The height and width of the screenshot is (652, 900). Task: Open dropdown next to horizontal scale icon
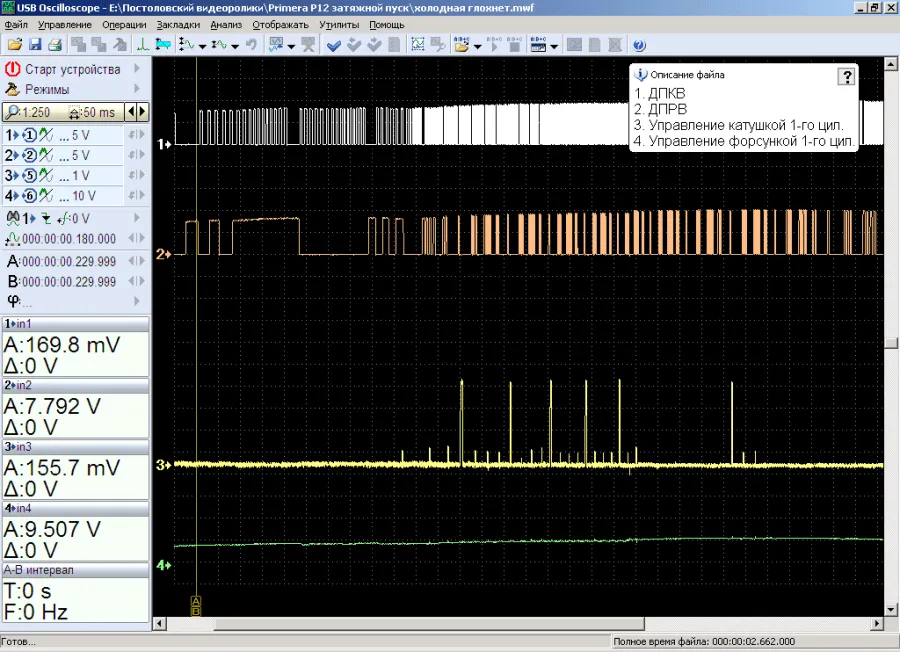click(x=235, y=46)
